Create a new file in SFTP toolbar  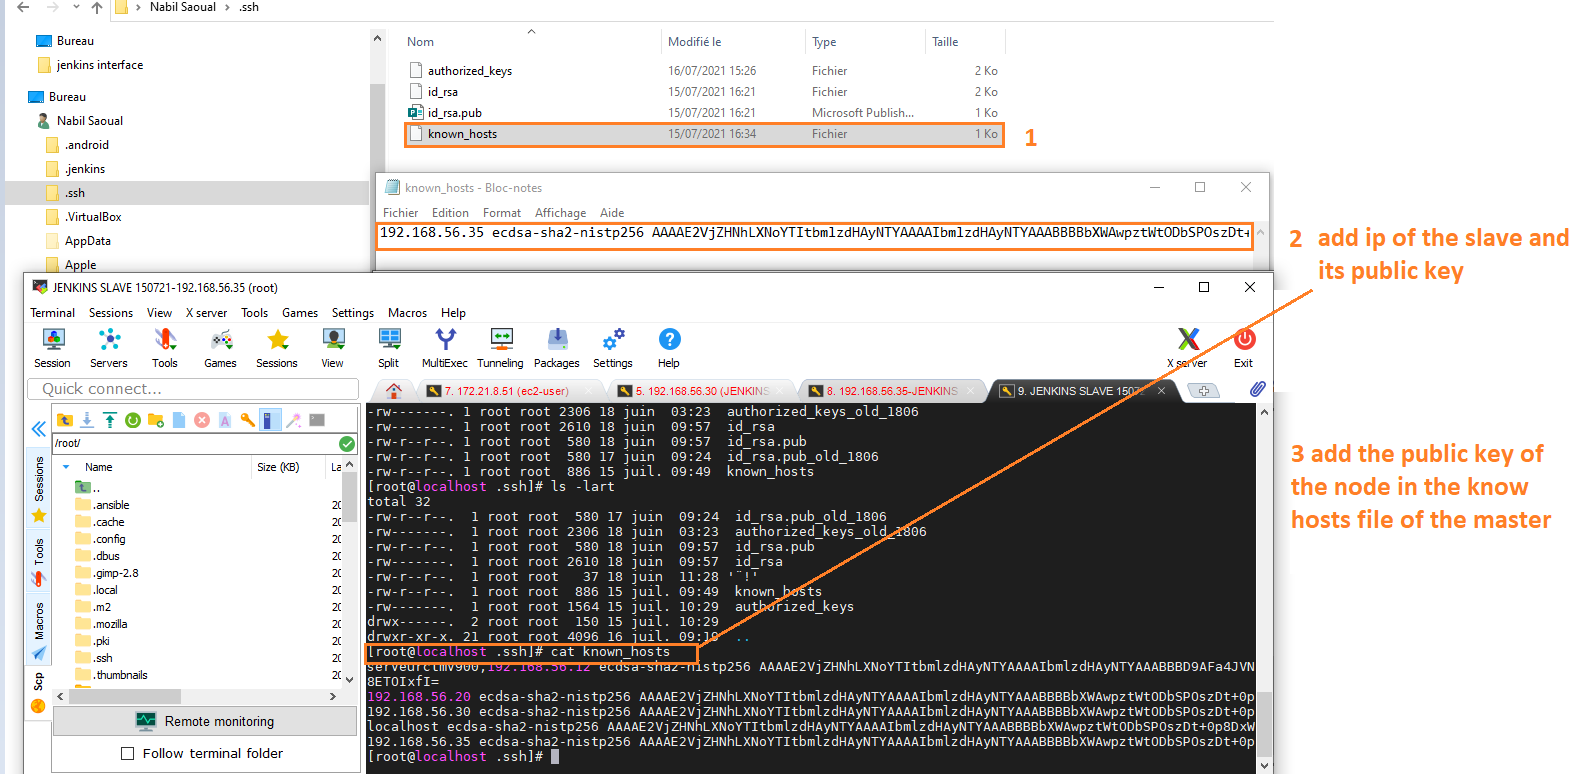click(x=179, y=420)
